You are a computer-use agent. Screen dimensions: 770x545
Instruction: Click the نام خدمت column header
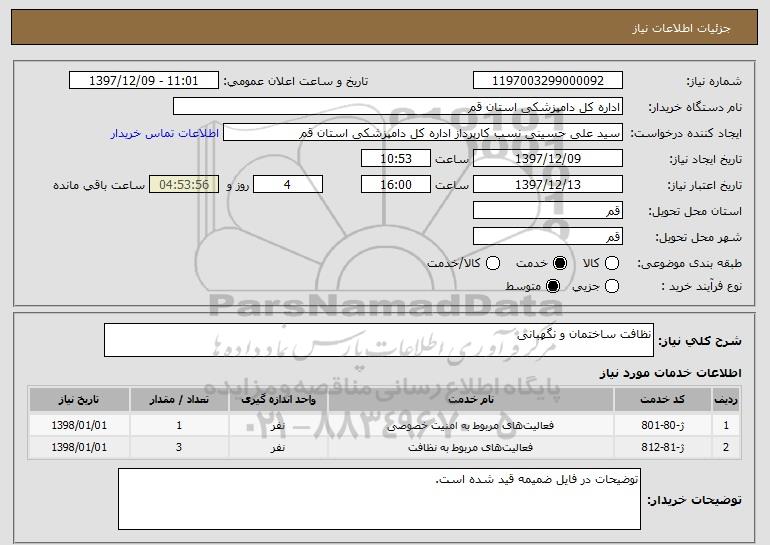pyautogui.click(x=471, y=399)
